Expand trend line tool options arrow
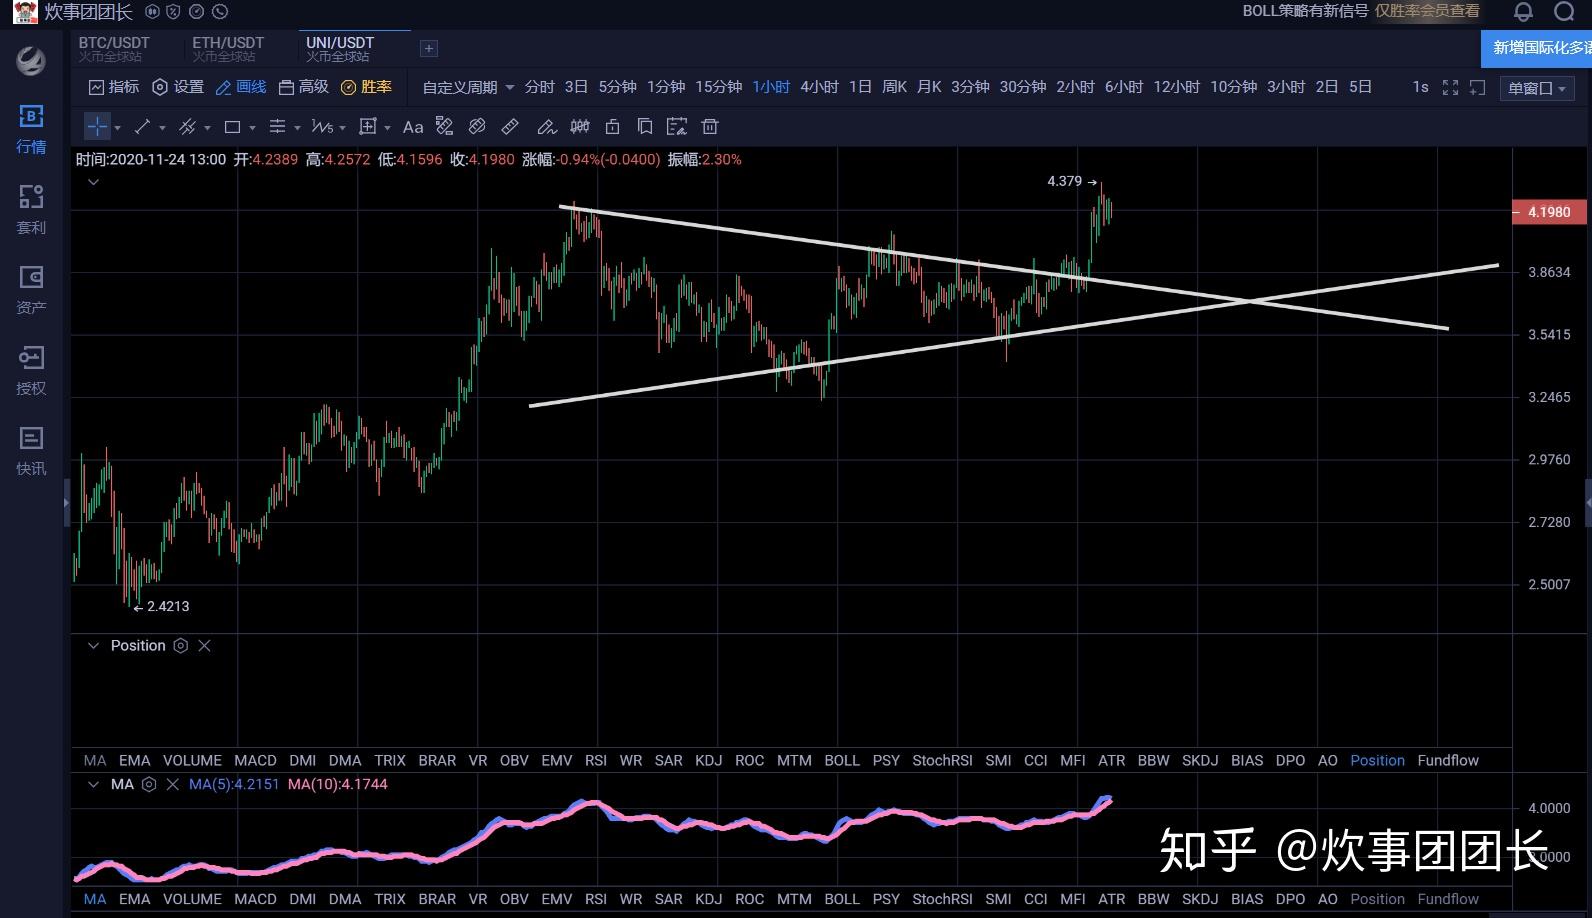 [162, 128]
